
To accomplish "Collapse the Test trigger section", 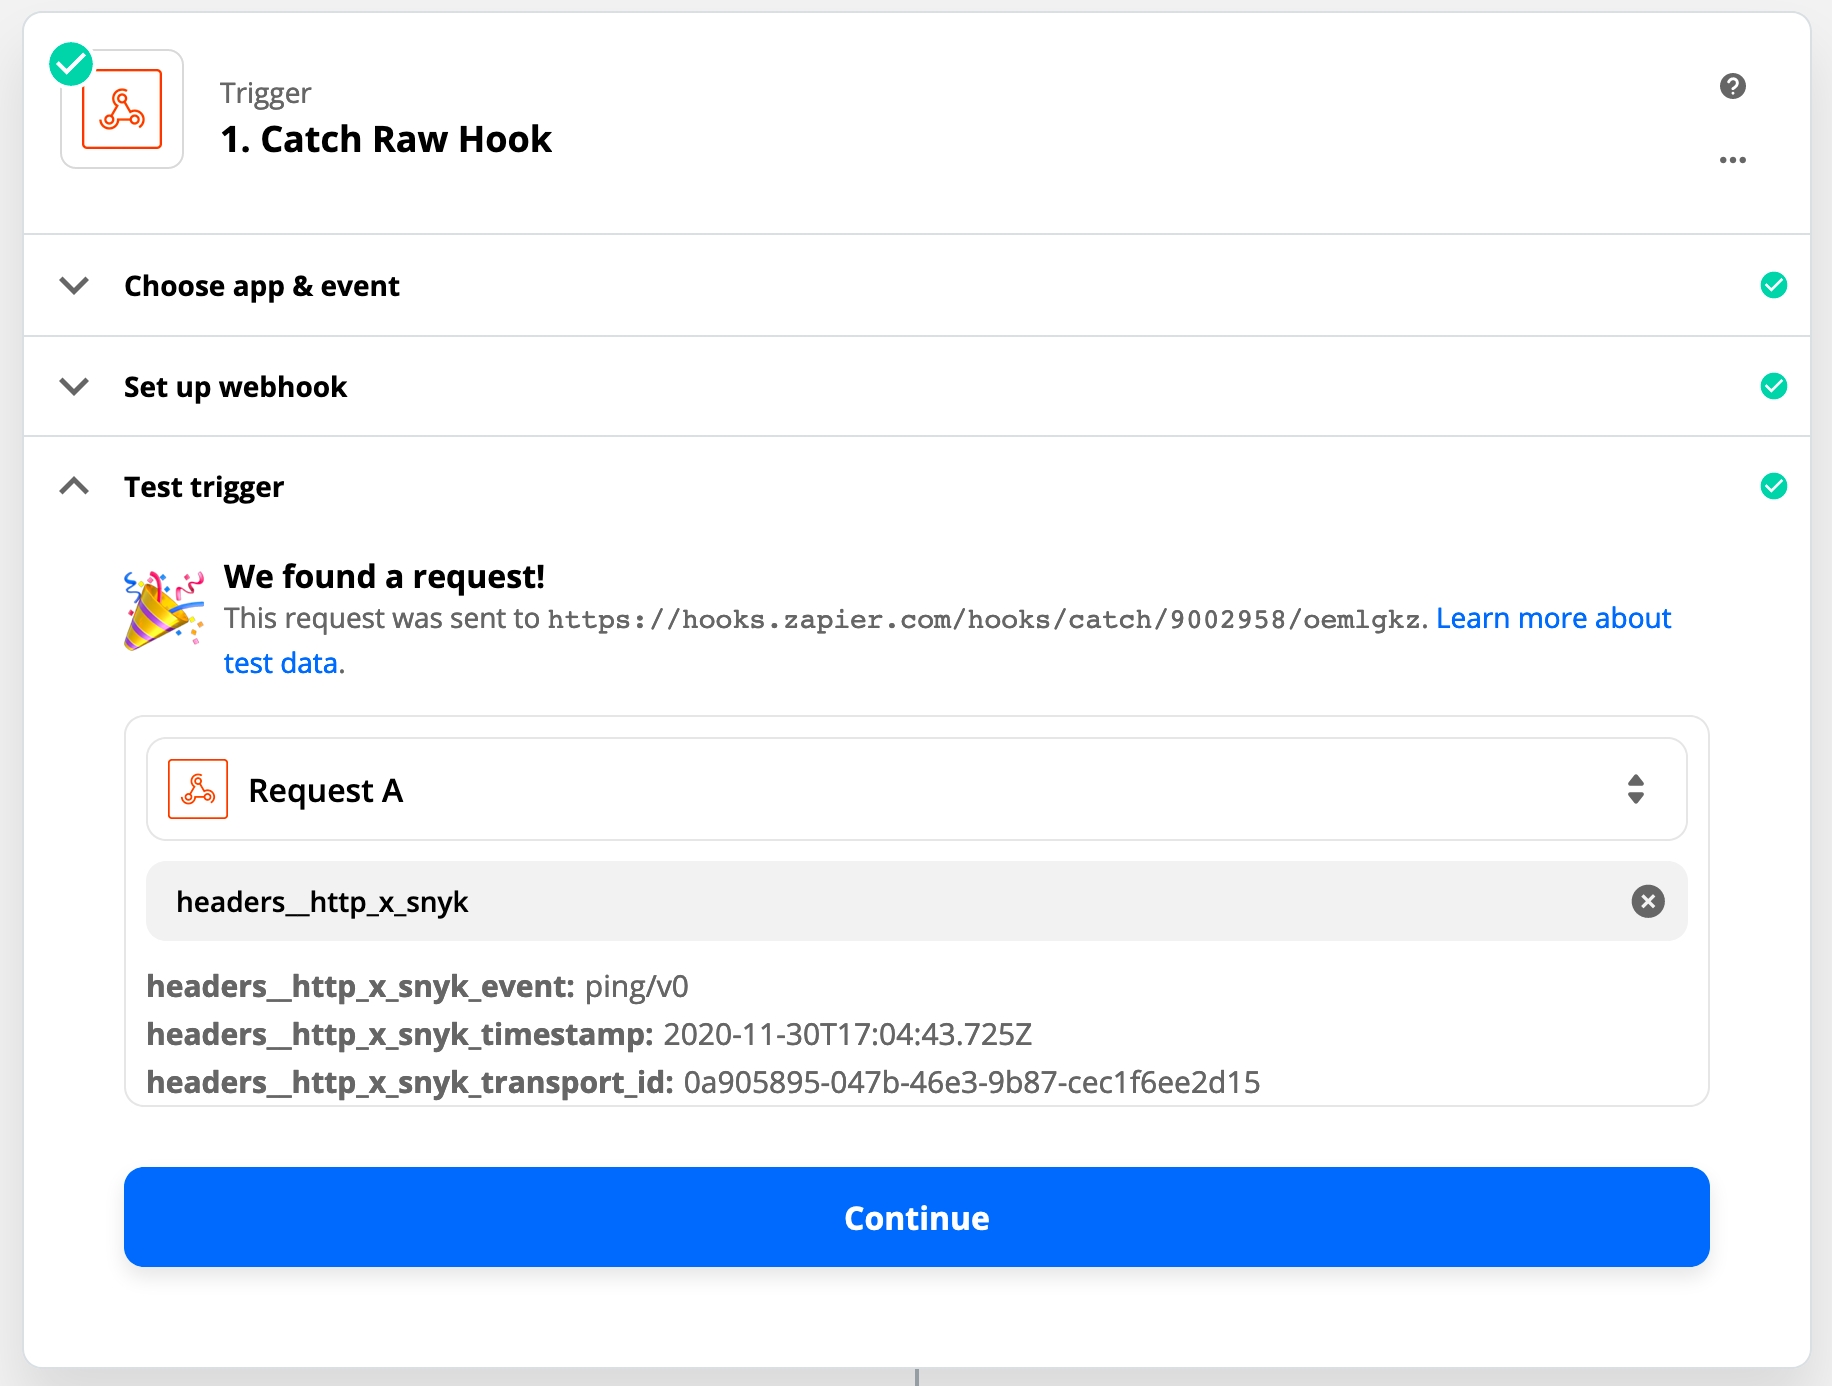I will pyautogui.click(x=74, y=486).
